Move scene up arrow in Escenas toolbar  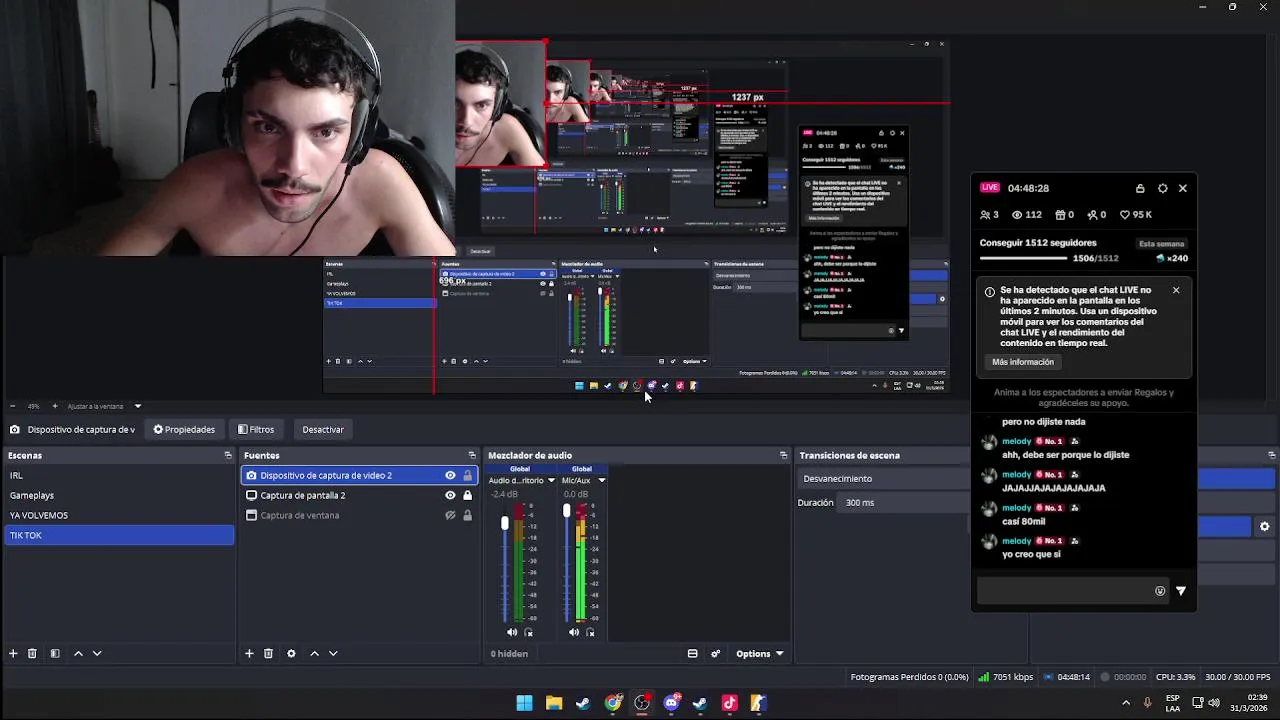(x=78, y=653)
